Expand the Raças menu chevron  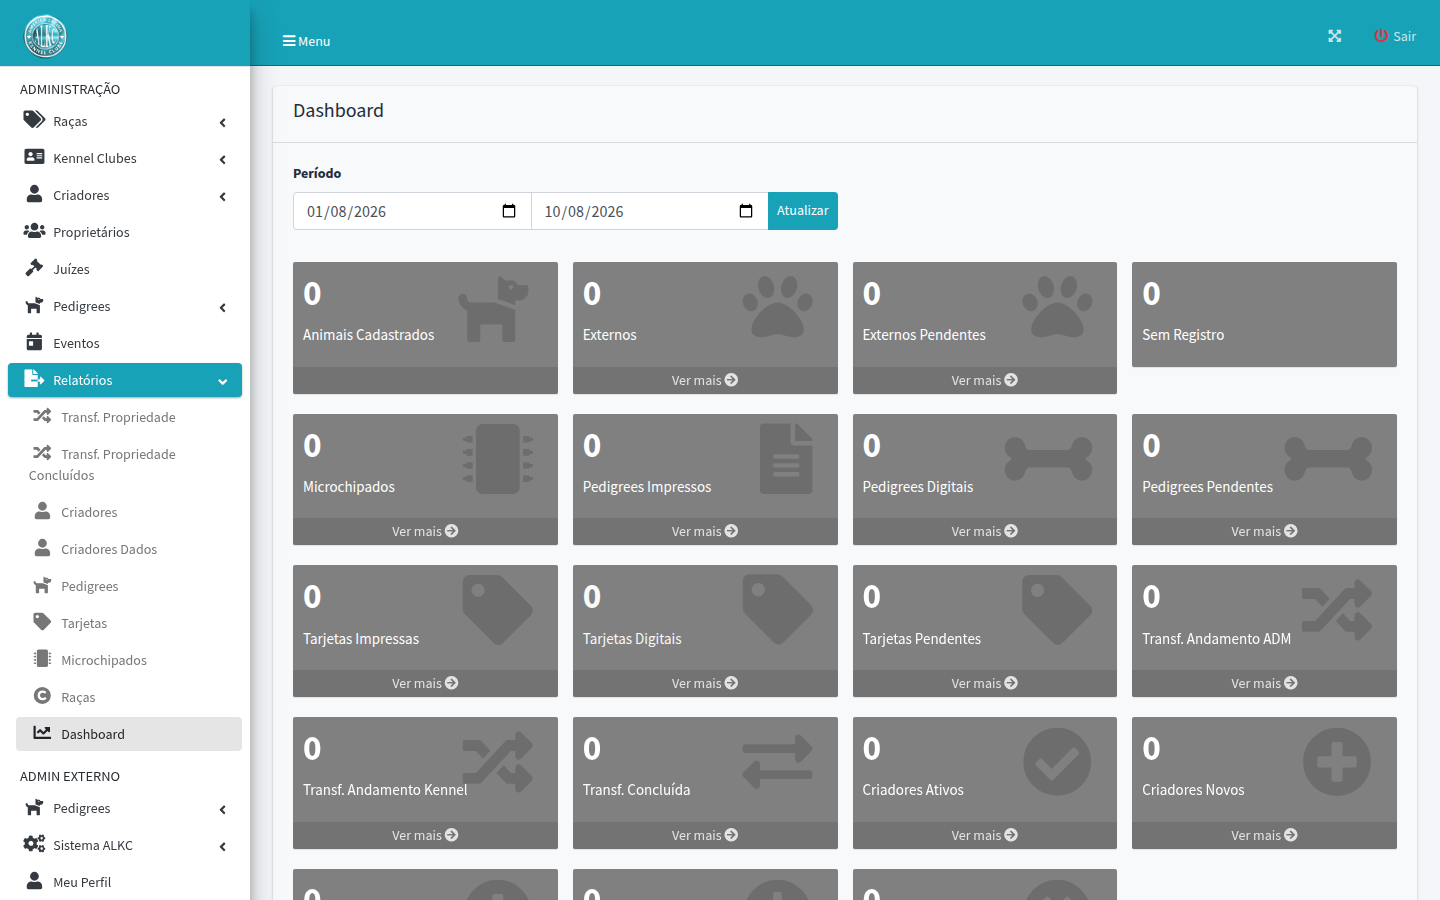coord(222,123)
